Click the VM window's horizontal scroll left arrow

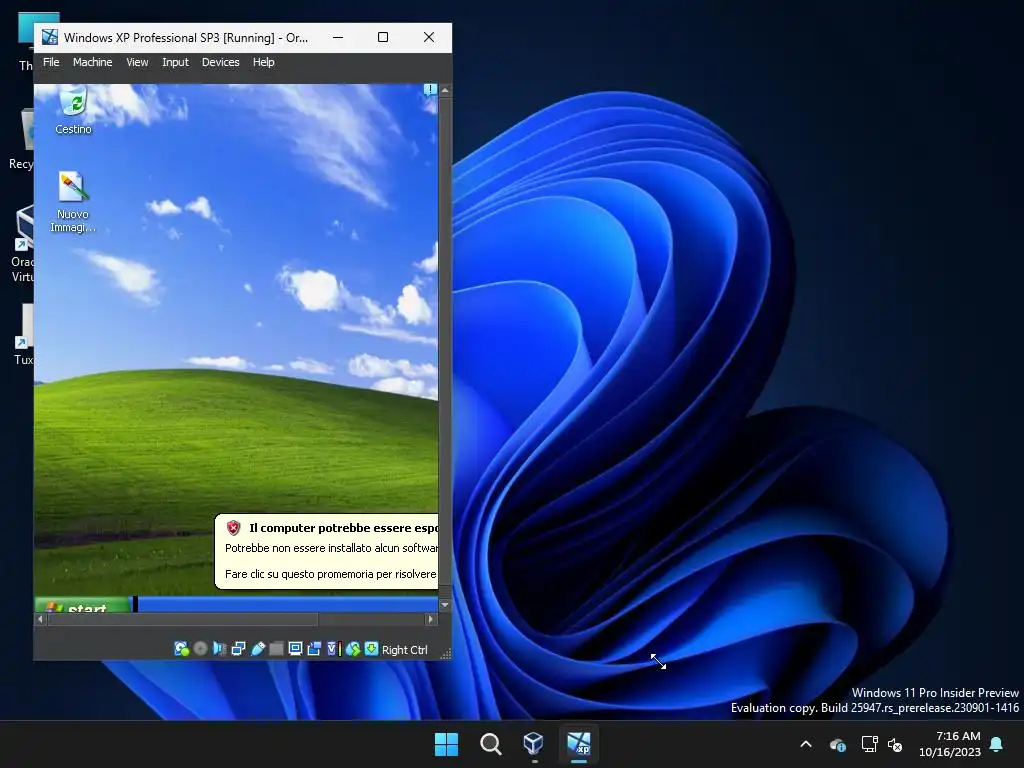coord(40,619)
